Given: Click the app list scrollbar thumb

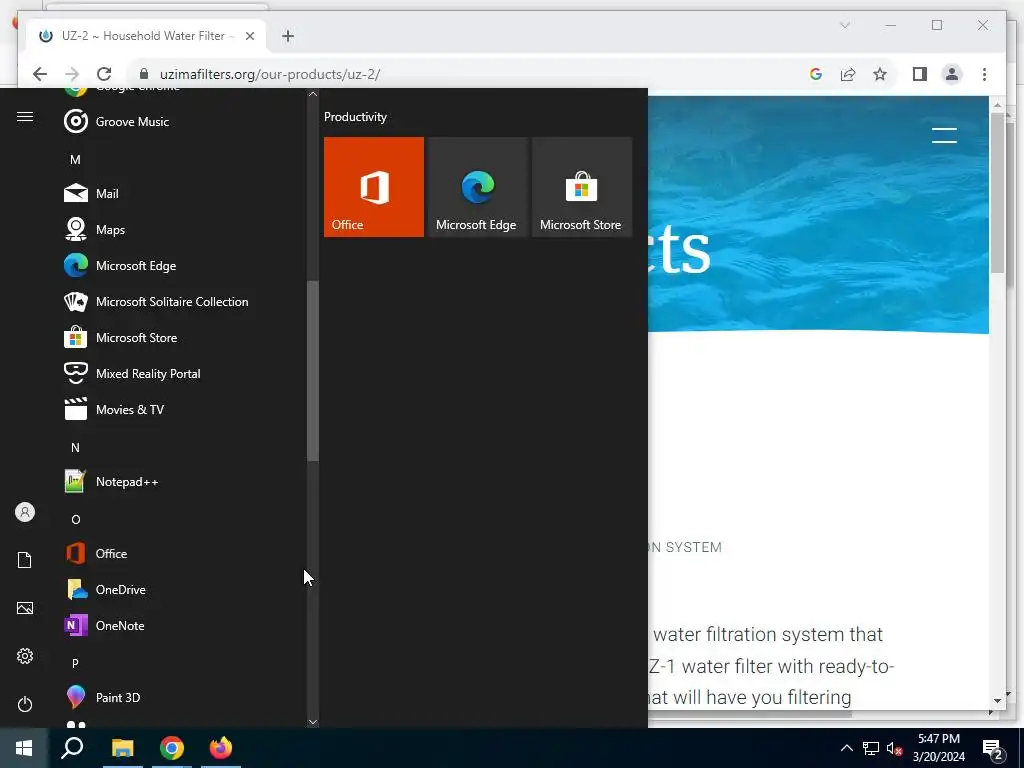Looking at the screenshot, I should coord(313,371).
